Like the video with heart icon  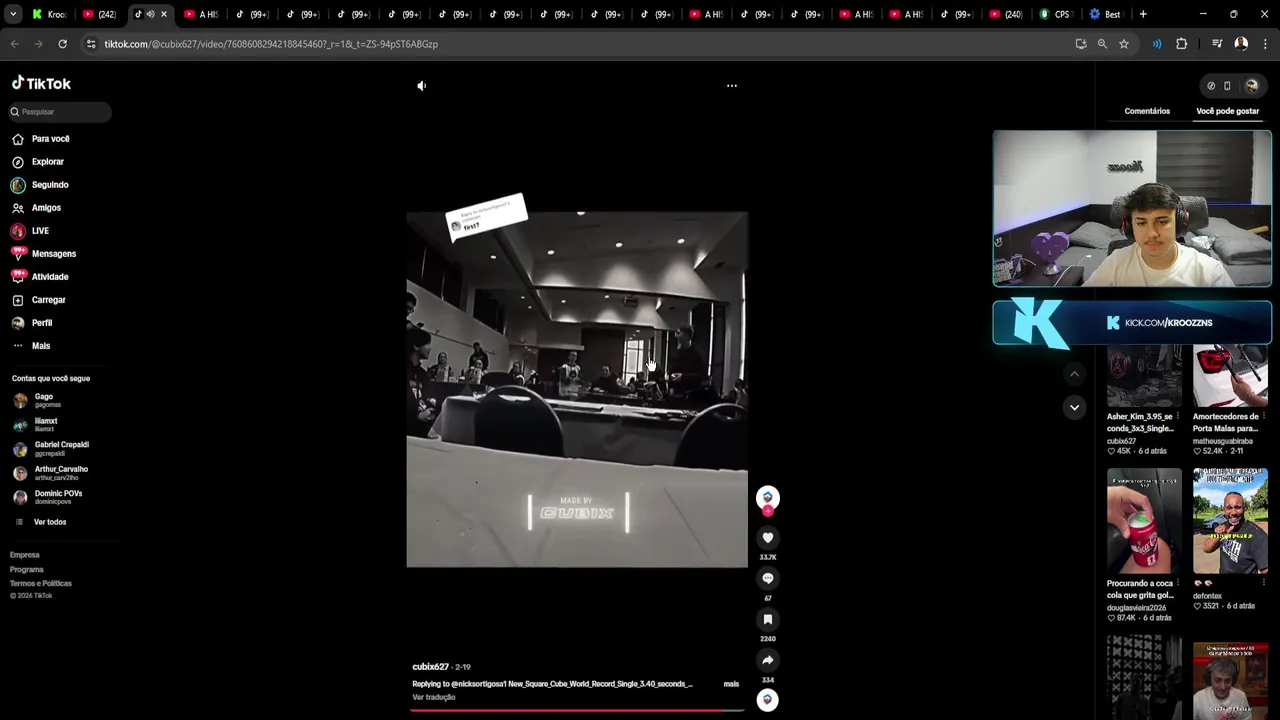(x=768, y=538)
